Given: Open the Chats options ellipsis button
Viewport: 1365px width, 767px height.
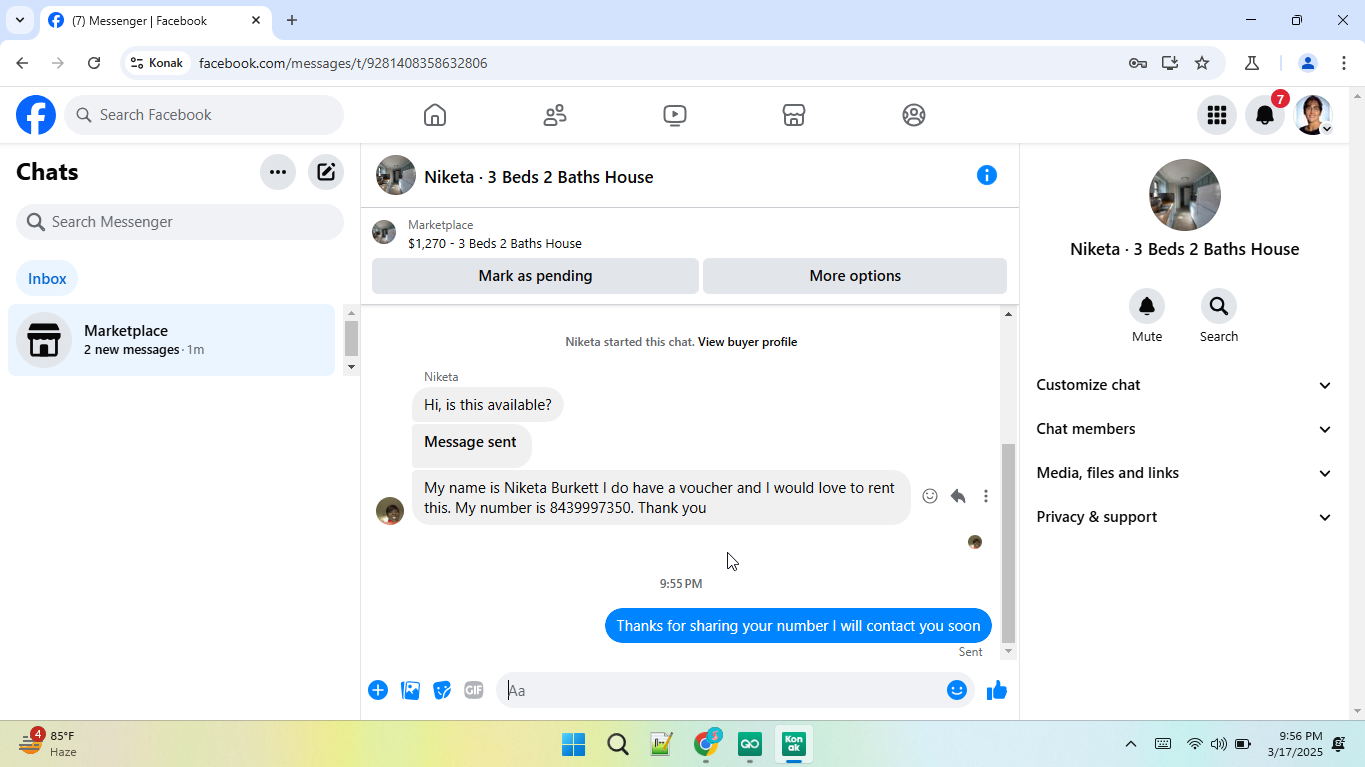Looking at the screenshot, I should point(278,172).
